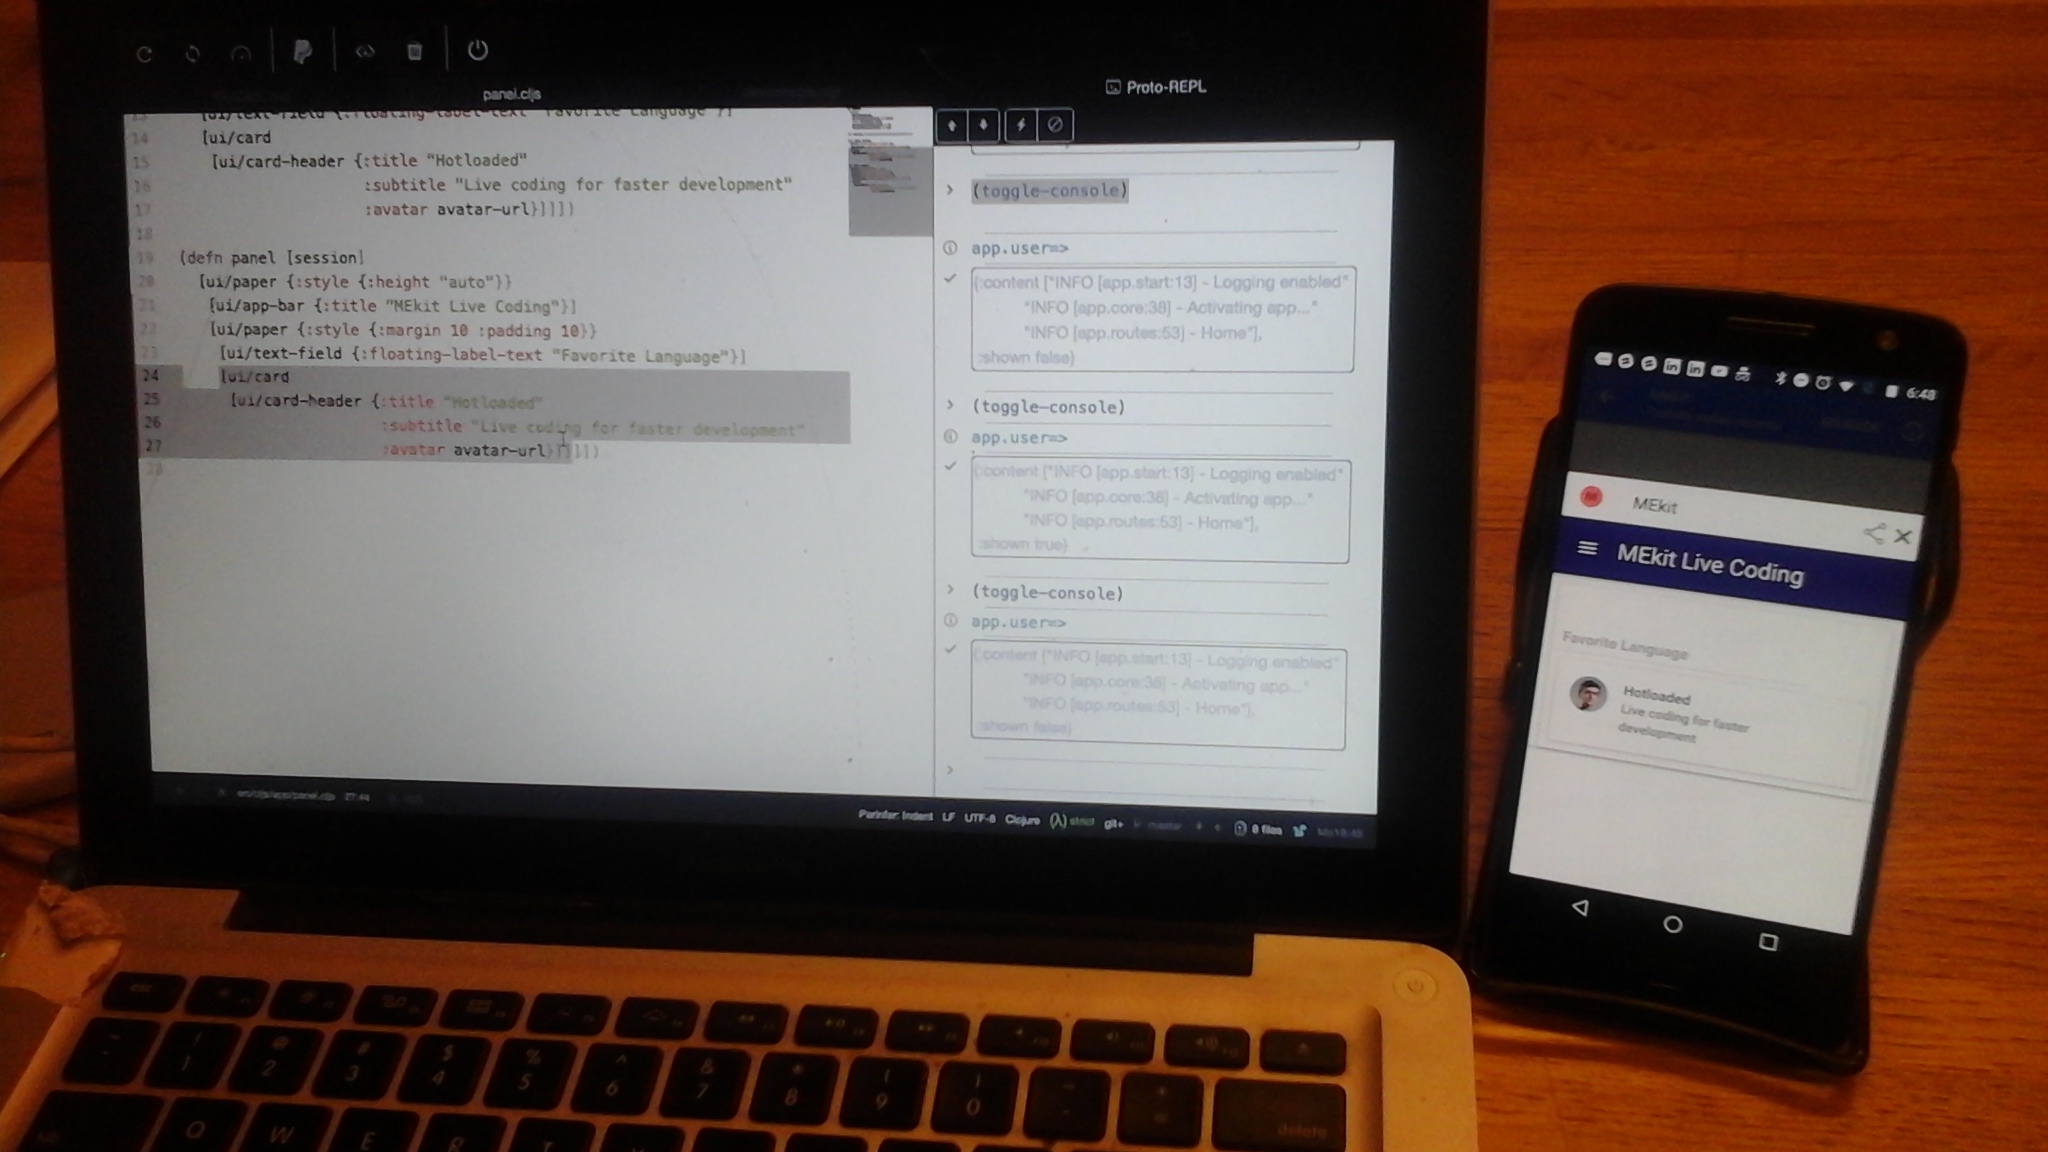The image size is (2048, 1152).
Task: Click the power icon in the toolbar
Action: pos(478,51)
